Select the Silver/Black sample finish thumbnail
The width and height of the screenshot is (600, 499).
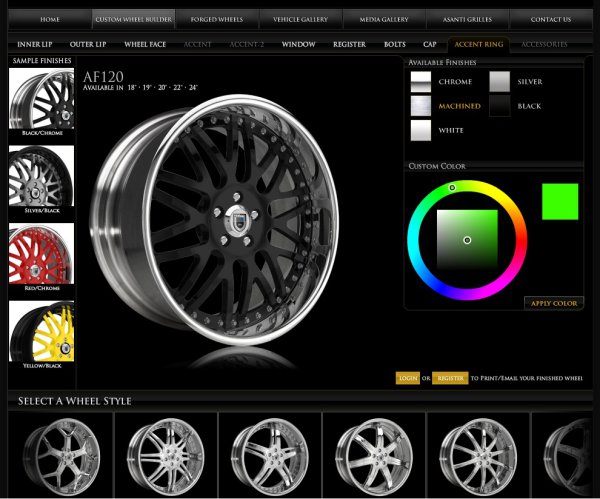tap(41, 178)
